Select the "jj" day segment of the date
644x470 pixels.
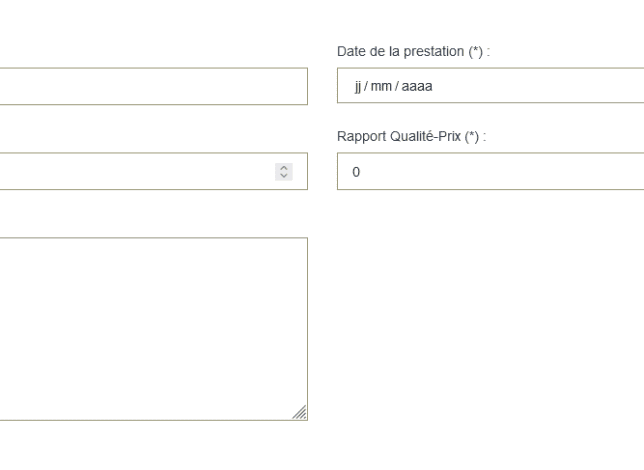pyautogui.click(x=356, y=86)
